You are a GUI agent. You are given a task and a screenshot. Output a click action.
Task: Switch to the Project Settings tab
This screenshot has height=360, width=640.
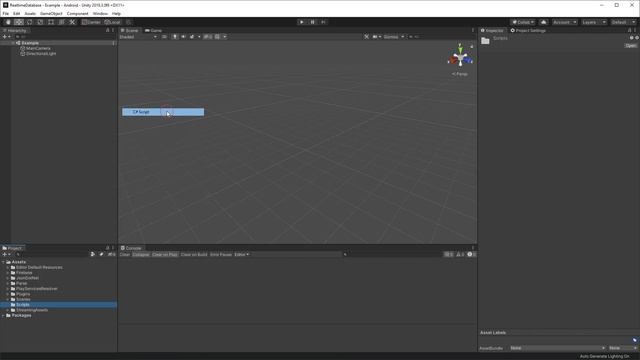528,31
